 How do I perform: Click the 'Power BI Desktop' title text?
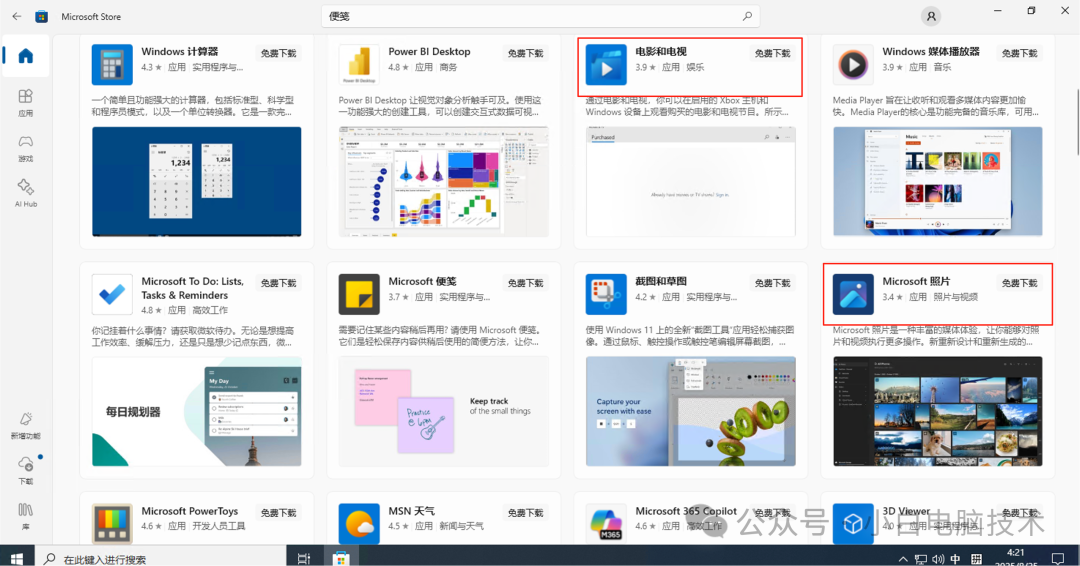(x=429, y=52)
